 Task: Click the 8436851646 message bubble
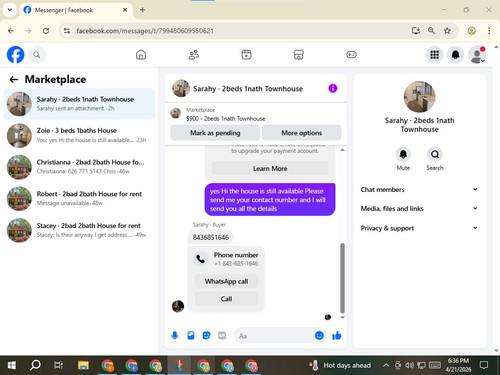click(211, 237)
